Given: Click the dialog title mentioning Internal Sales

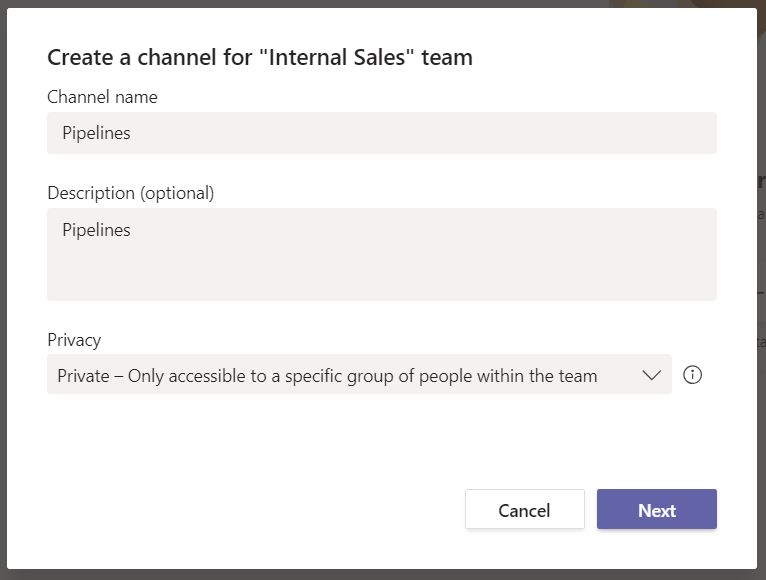Looking at the screenshot, I should pyautogui.click(x=260, y=57).
